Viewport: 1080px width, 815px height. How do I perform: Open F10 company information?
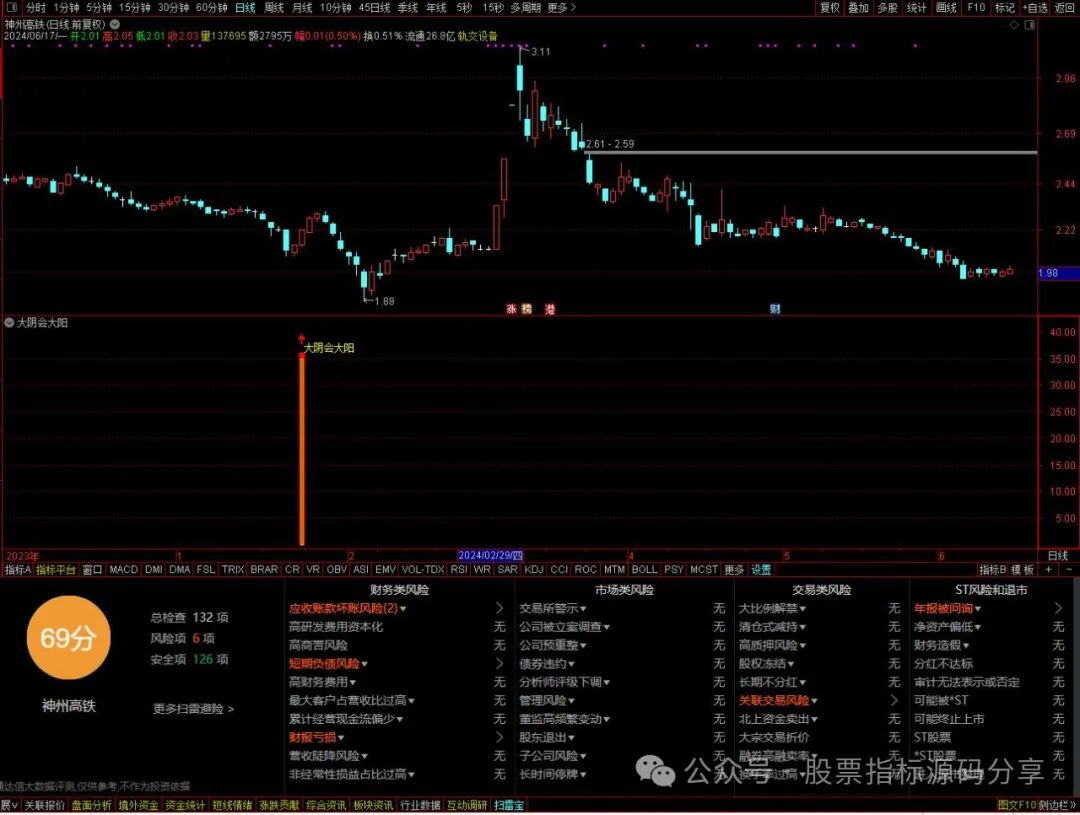click(976, 8)
